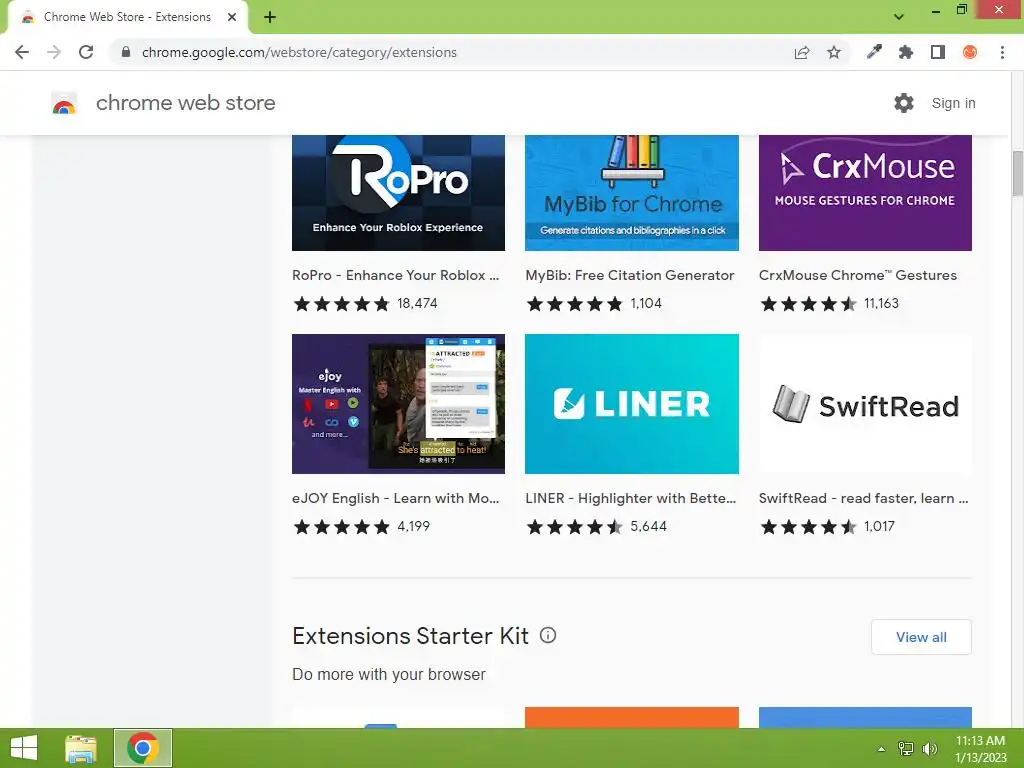The height and width of the screenshot is (768, 1024).
Task: Click eJOY rating count 4,199
Action: pyautogui.click(x=413, y=526)
